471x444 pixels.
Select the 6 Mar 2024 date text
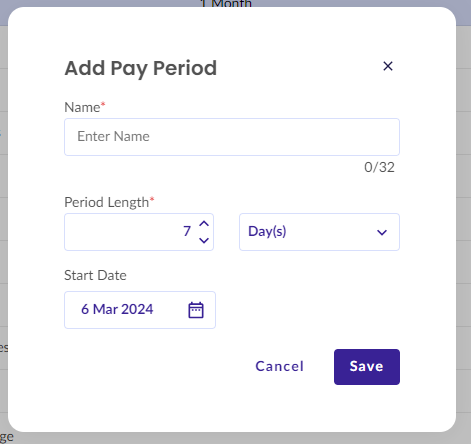click(x=117, y=309)
